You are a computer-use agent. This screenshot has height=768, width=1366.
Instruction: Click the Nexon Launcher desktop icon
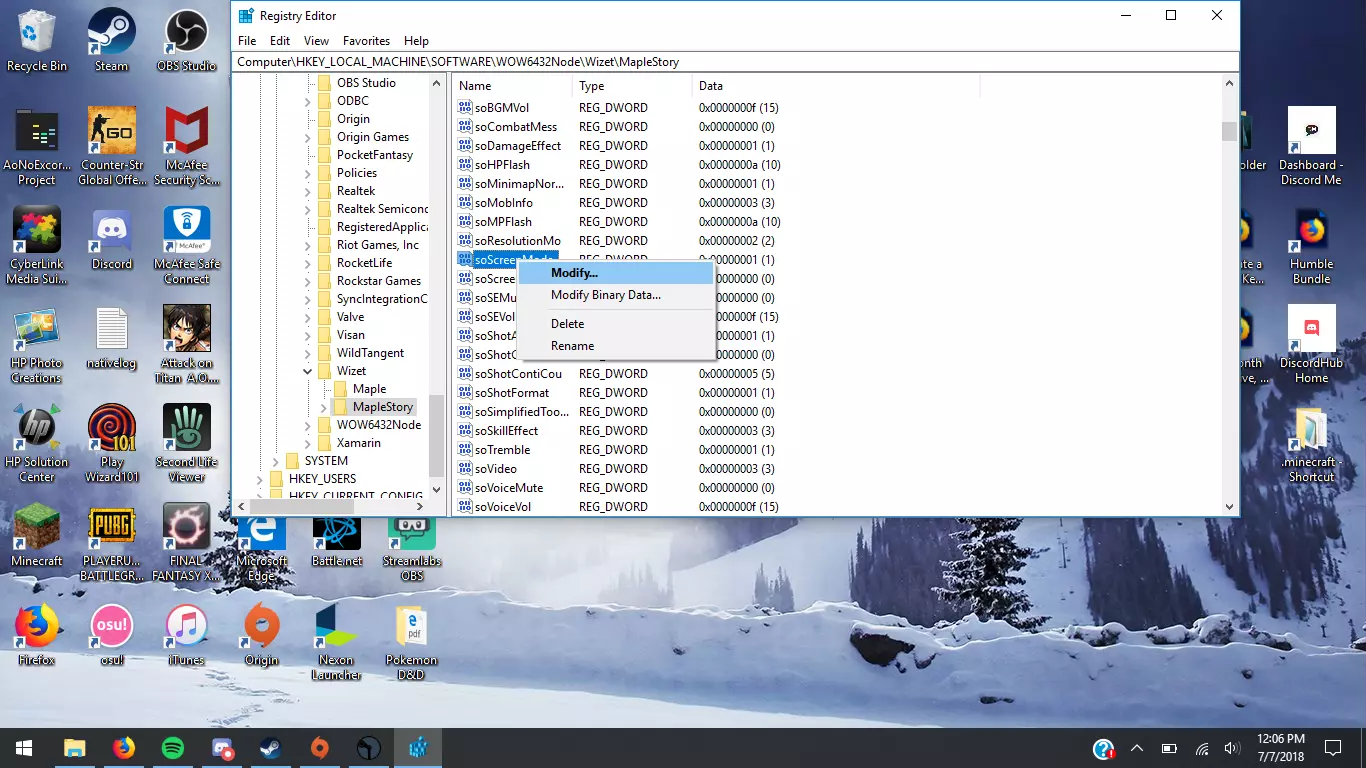336,626
